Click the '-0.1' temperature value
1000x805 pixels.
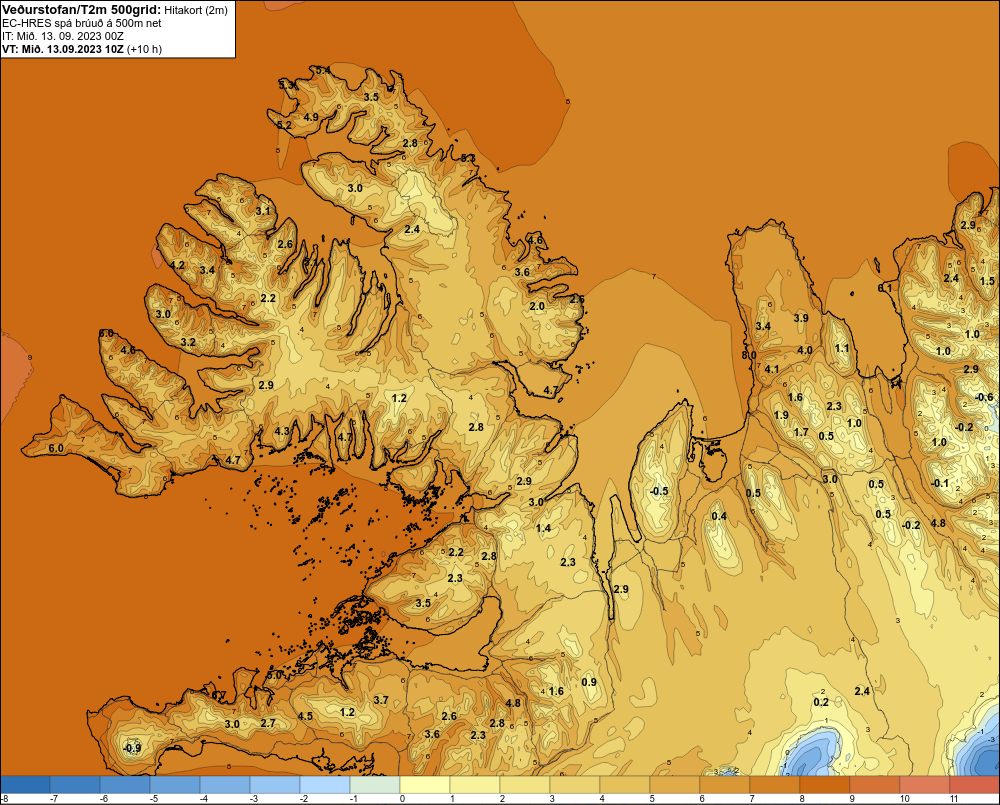click(x=939, y=484)
